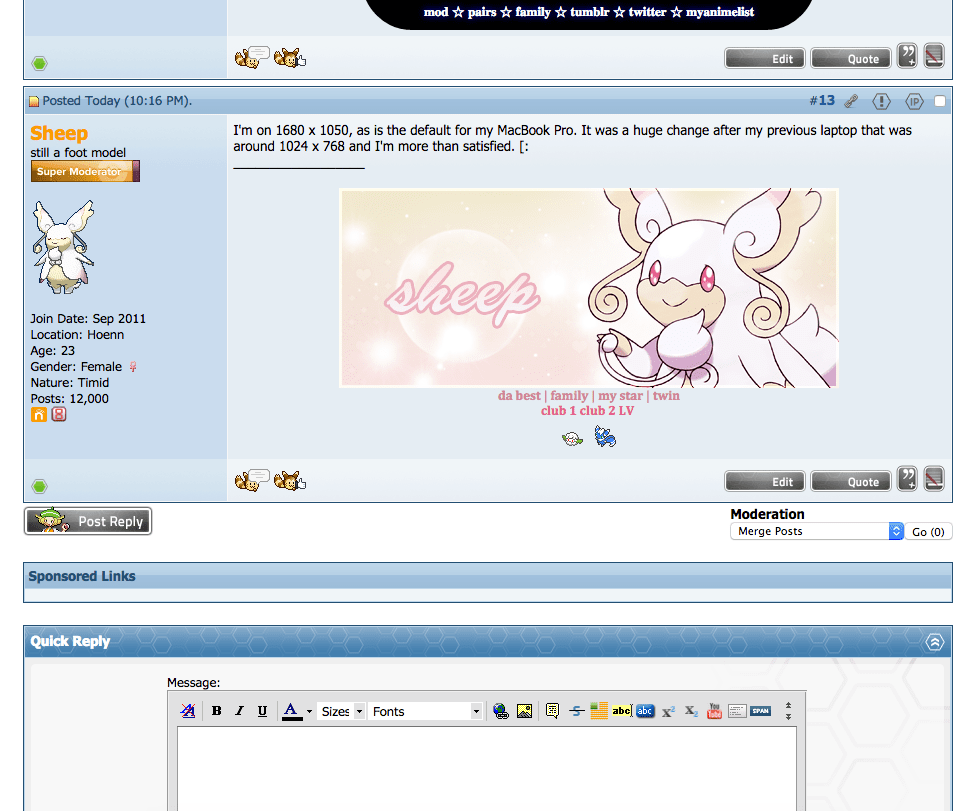
Task: Click the Insert Link globe icon
Action: [501, 711]
